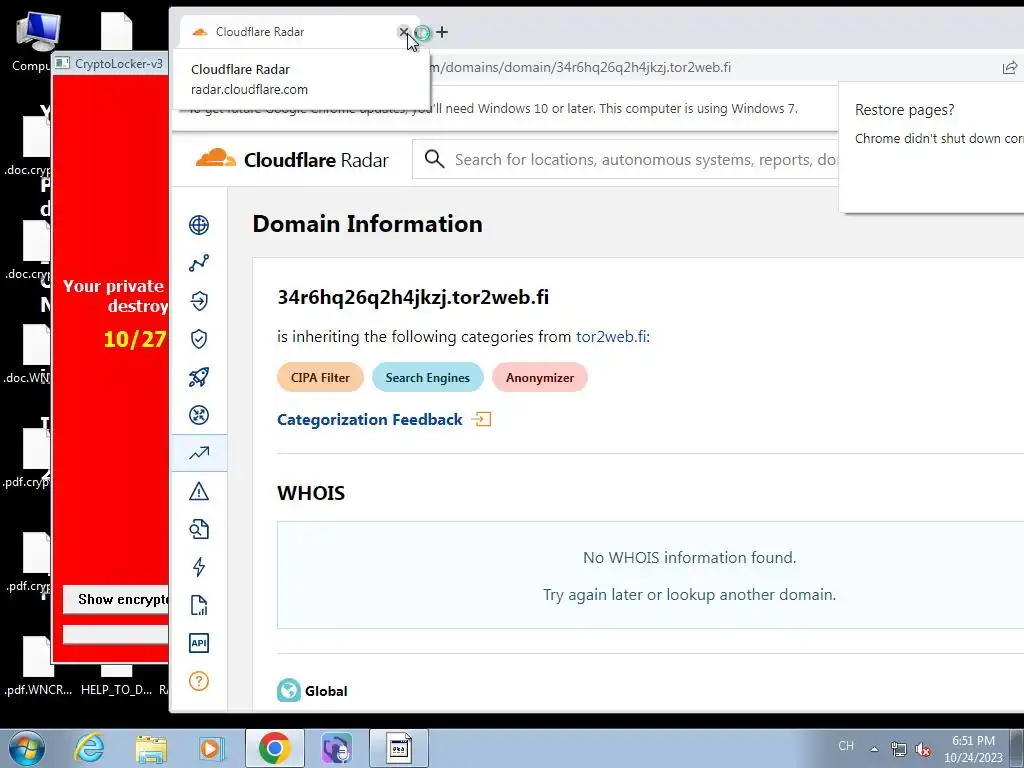Click the Chrome taskbar icon
Viewport: 1024px width, 768px height.
point(274,748)
